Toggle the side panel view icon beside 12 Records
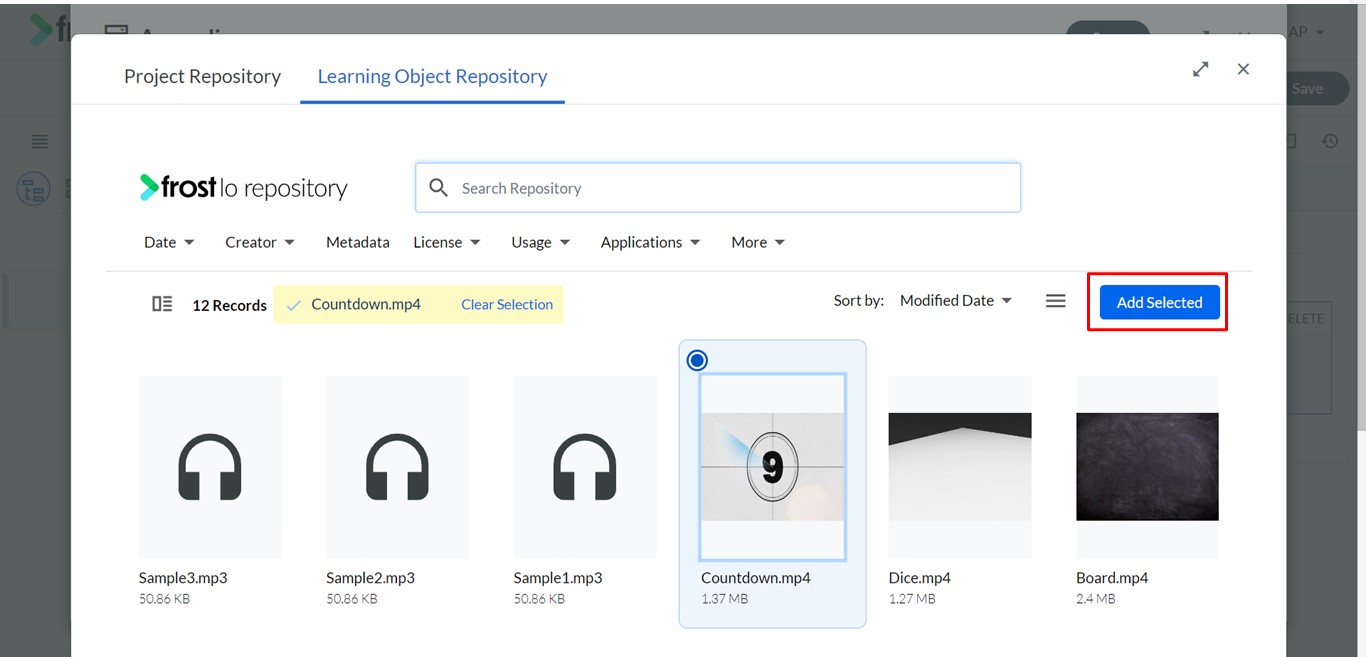The height and width of the screenshot is (657, 1366). pos(162,304)
